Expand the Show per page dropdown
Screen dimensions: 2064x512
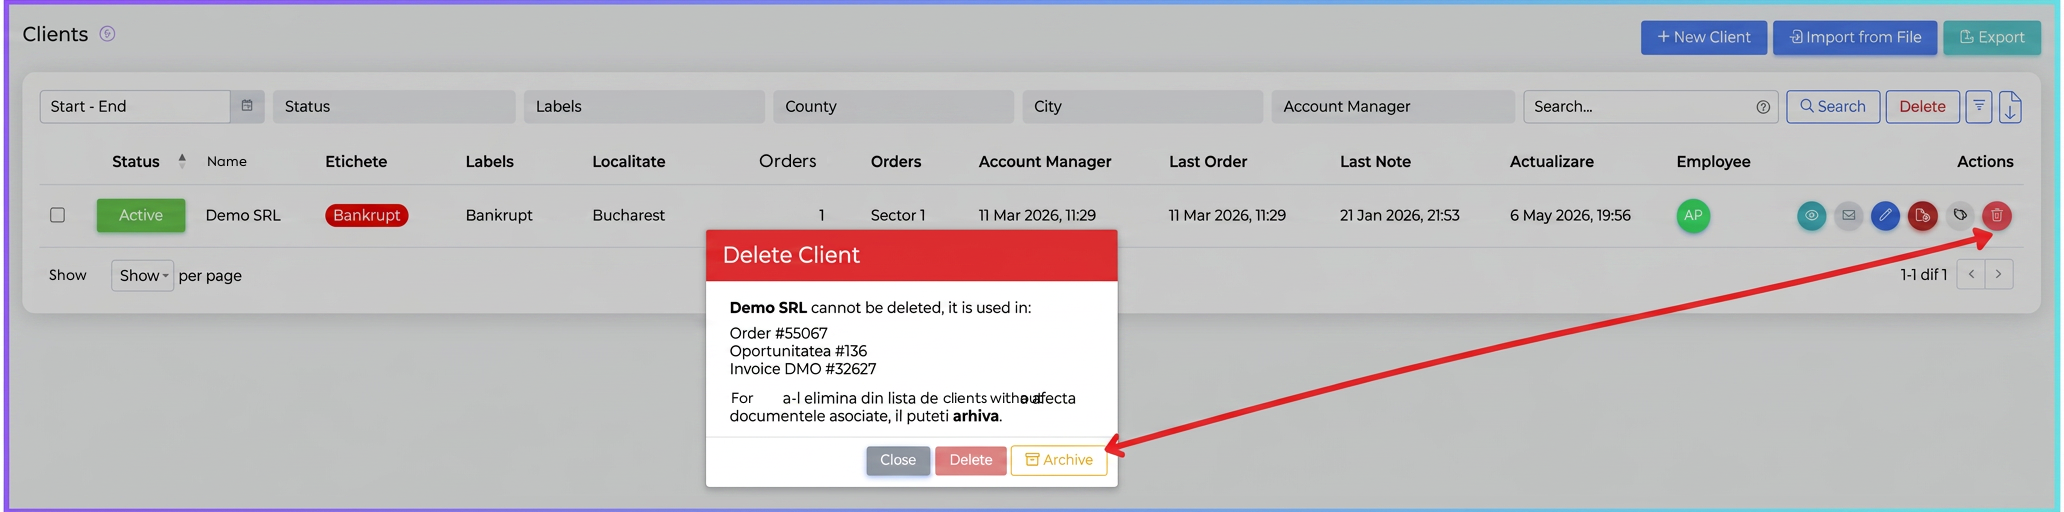tap(143, 275)
